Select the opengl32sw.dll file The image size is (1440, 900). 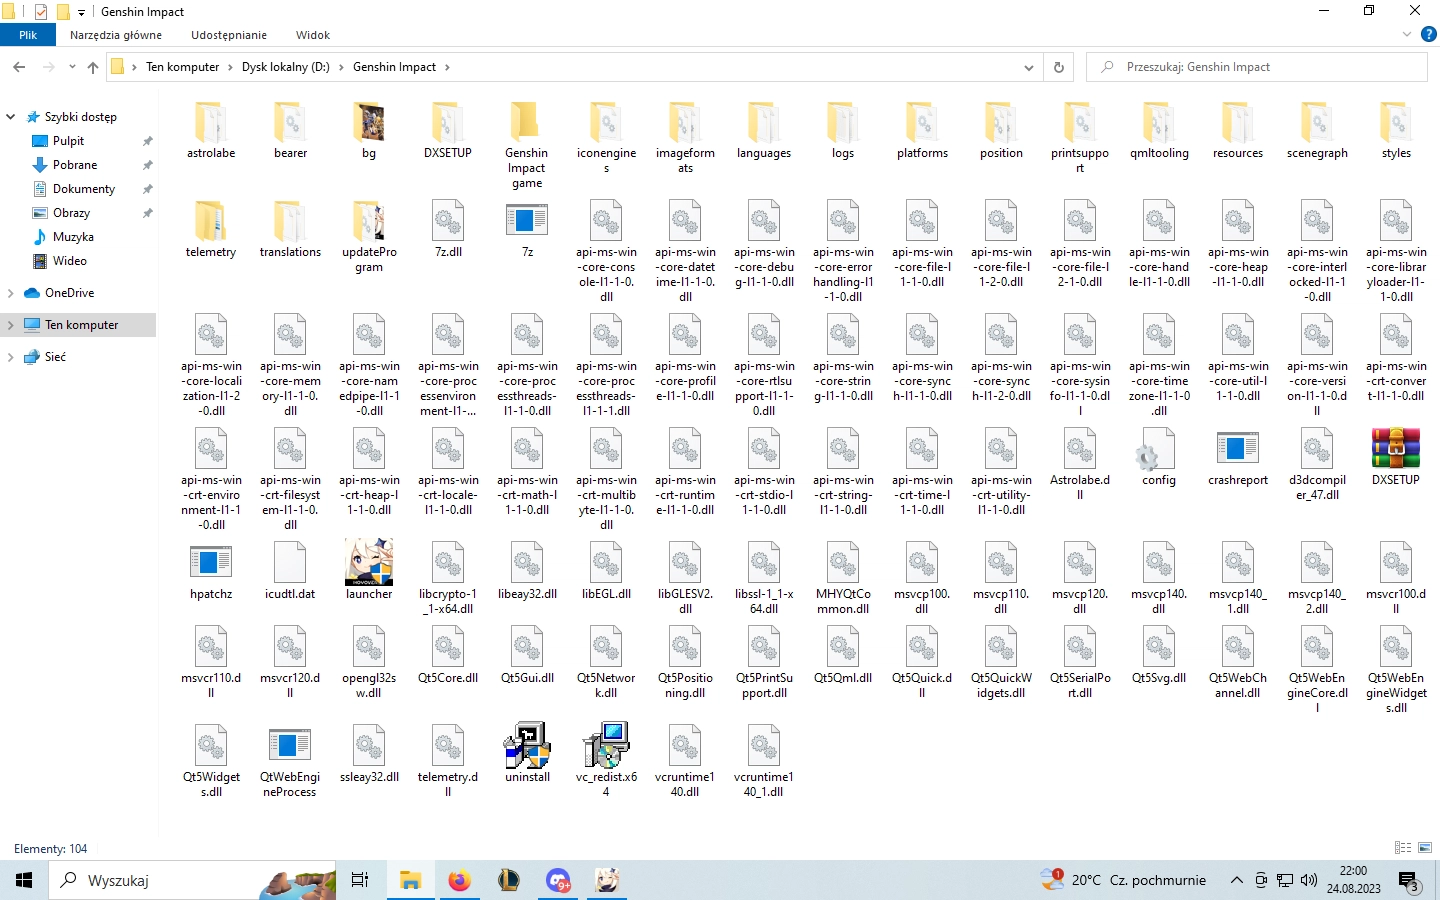pos(369,663)
